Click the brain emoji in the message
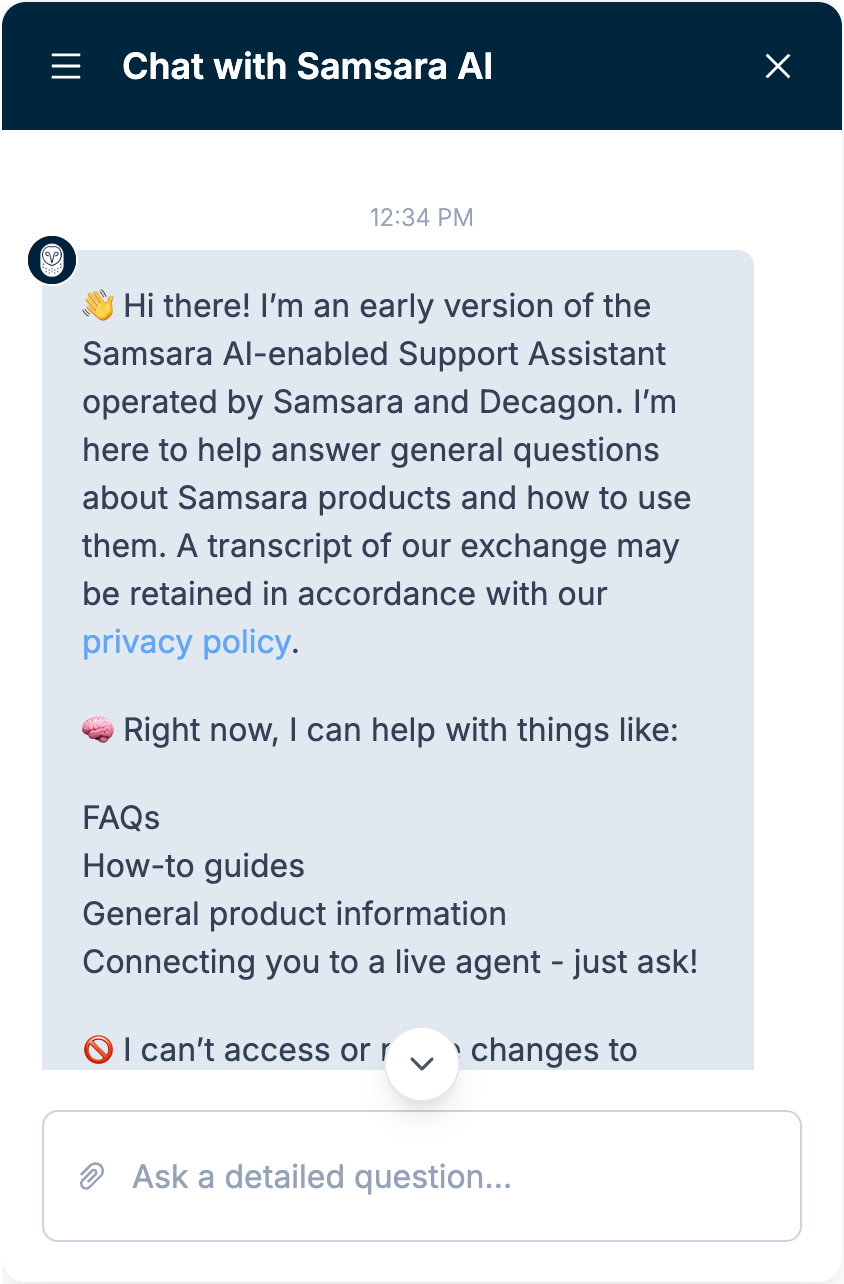 coord(98,731)
